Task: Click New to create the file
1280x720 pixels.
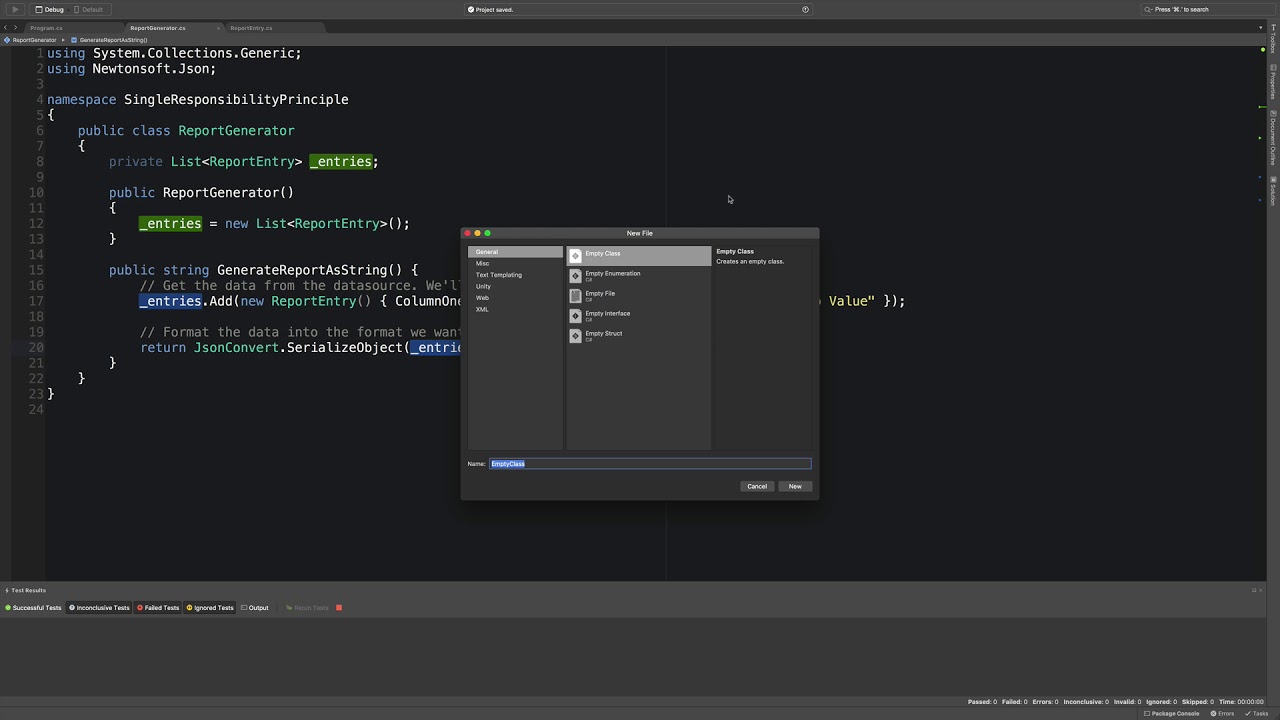Action: [795, 486]
